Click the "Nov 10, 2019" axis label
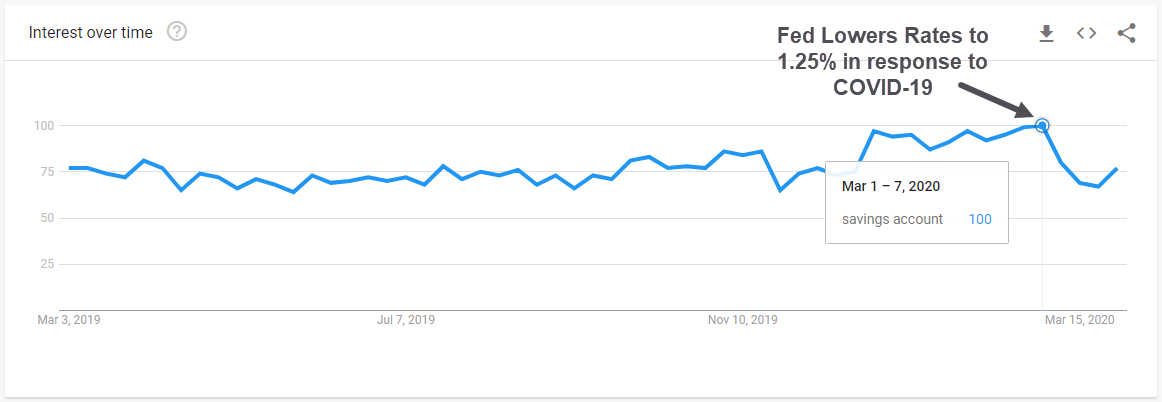Viewport: 1162px width, 402px height. pos(742,320)
